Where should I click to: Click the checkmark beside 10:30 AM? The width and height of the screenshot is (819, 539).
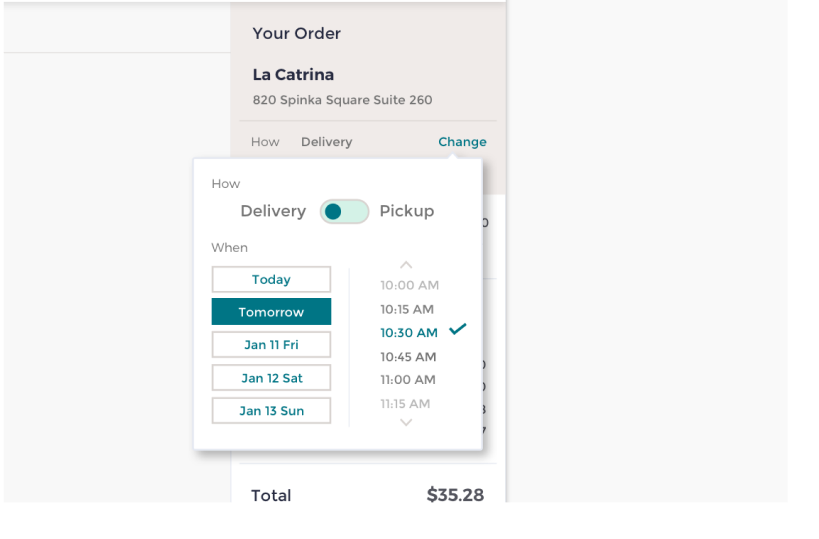tap(458, 329)
